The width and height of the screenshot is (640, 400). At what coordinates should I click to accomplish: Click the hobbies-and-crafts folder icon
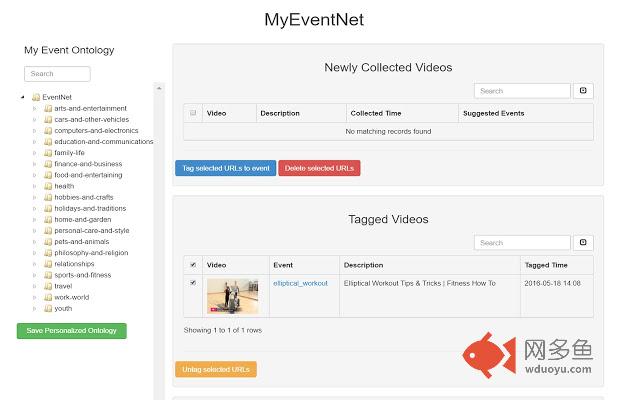tap(48, 197)
